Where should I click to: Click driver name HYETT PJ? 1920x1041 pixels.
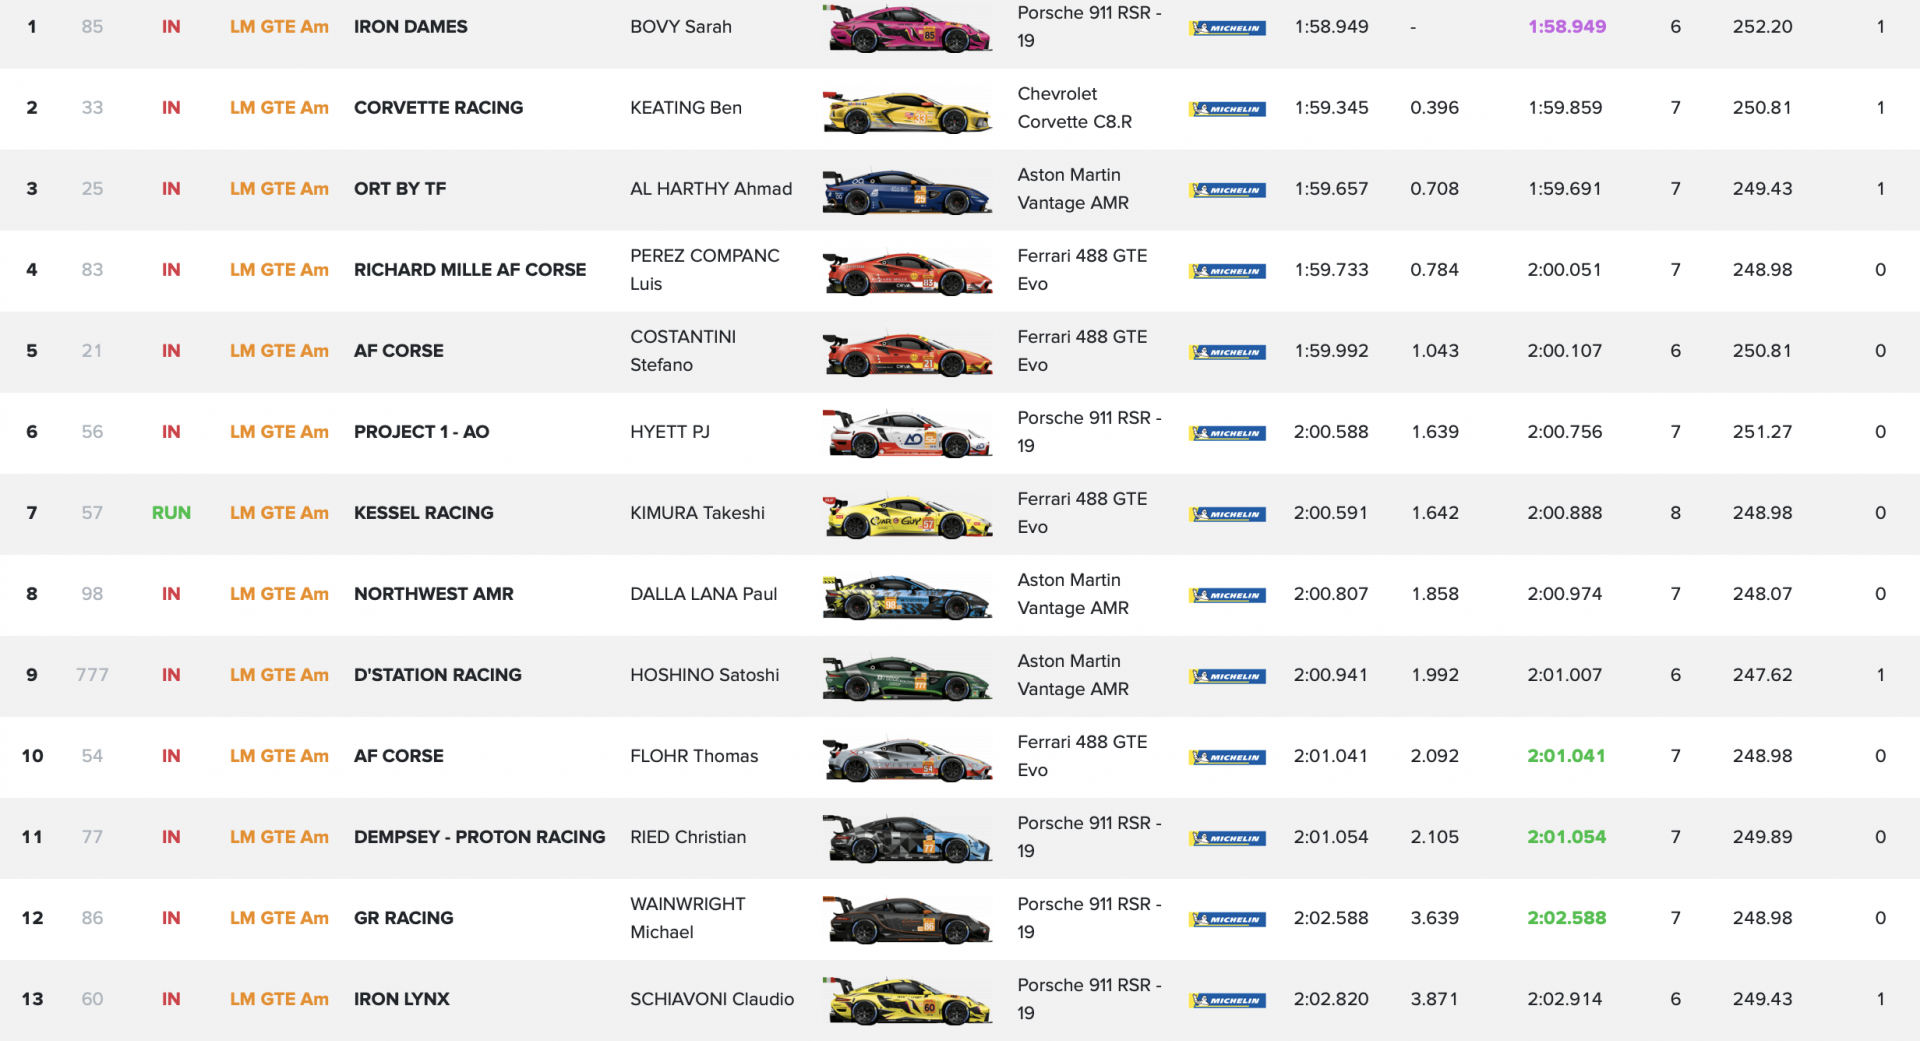click(x=670, y=432)
